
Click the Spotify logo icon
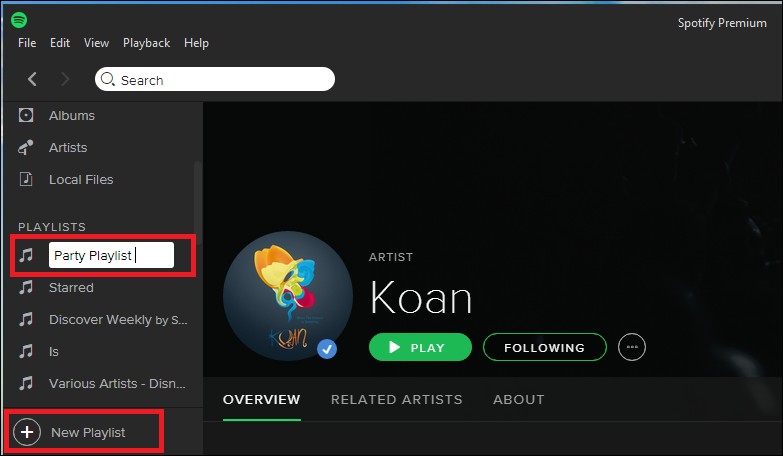[19, 20]
